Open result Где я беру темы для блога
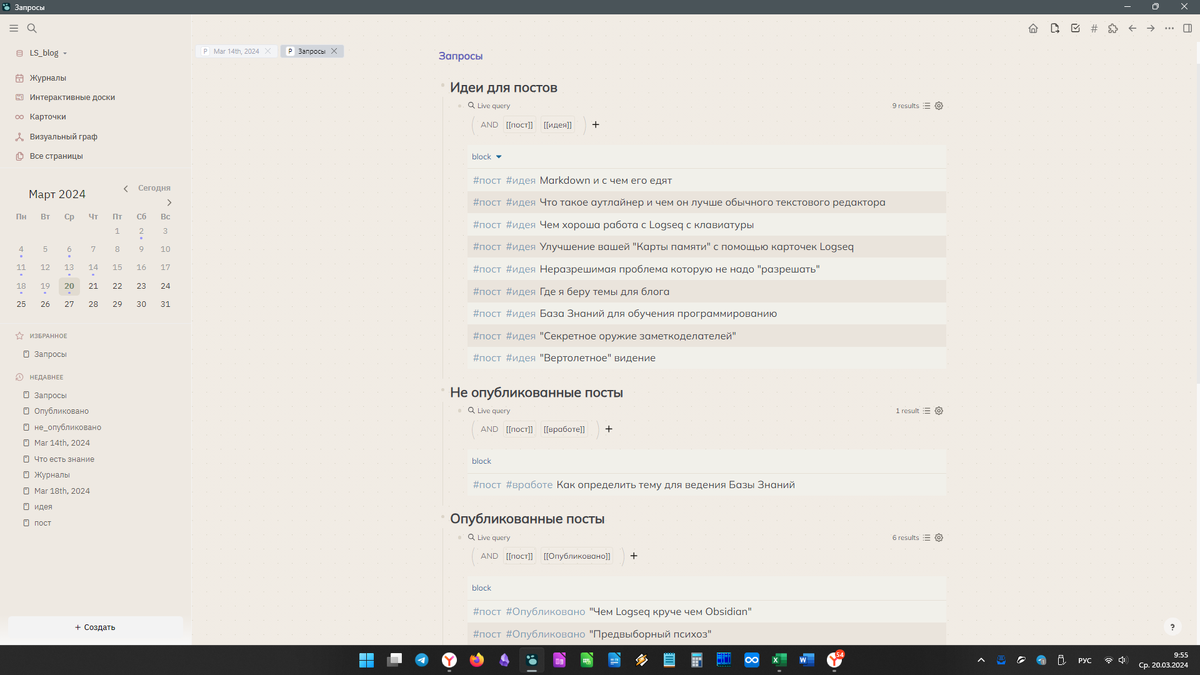This screenshot has width=1200, height=675. click(x=605, y=292)
